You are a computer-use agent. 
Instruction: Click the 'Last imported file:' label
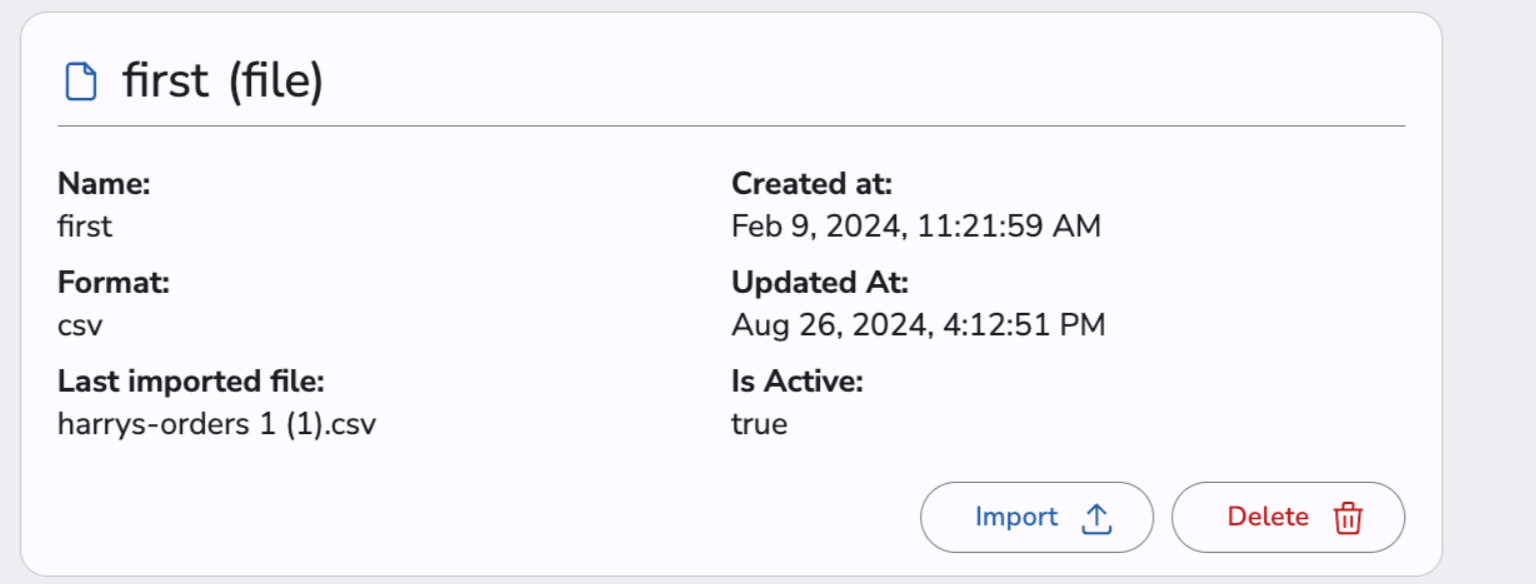191,382
